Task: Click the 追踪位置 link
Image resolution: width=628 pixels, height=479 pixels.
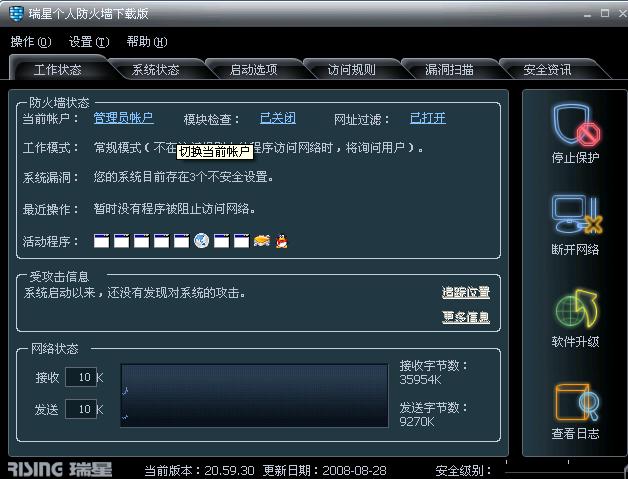Action: coord(466,292)
